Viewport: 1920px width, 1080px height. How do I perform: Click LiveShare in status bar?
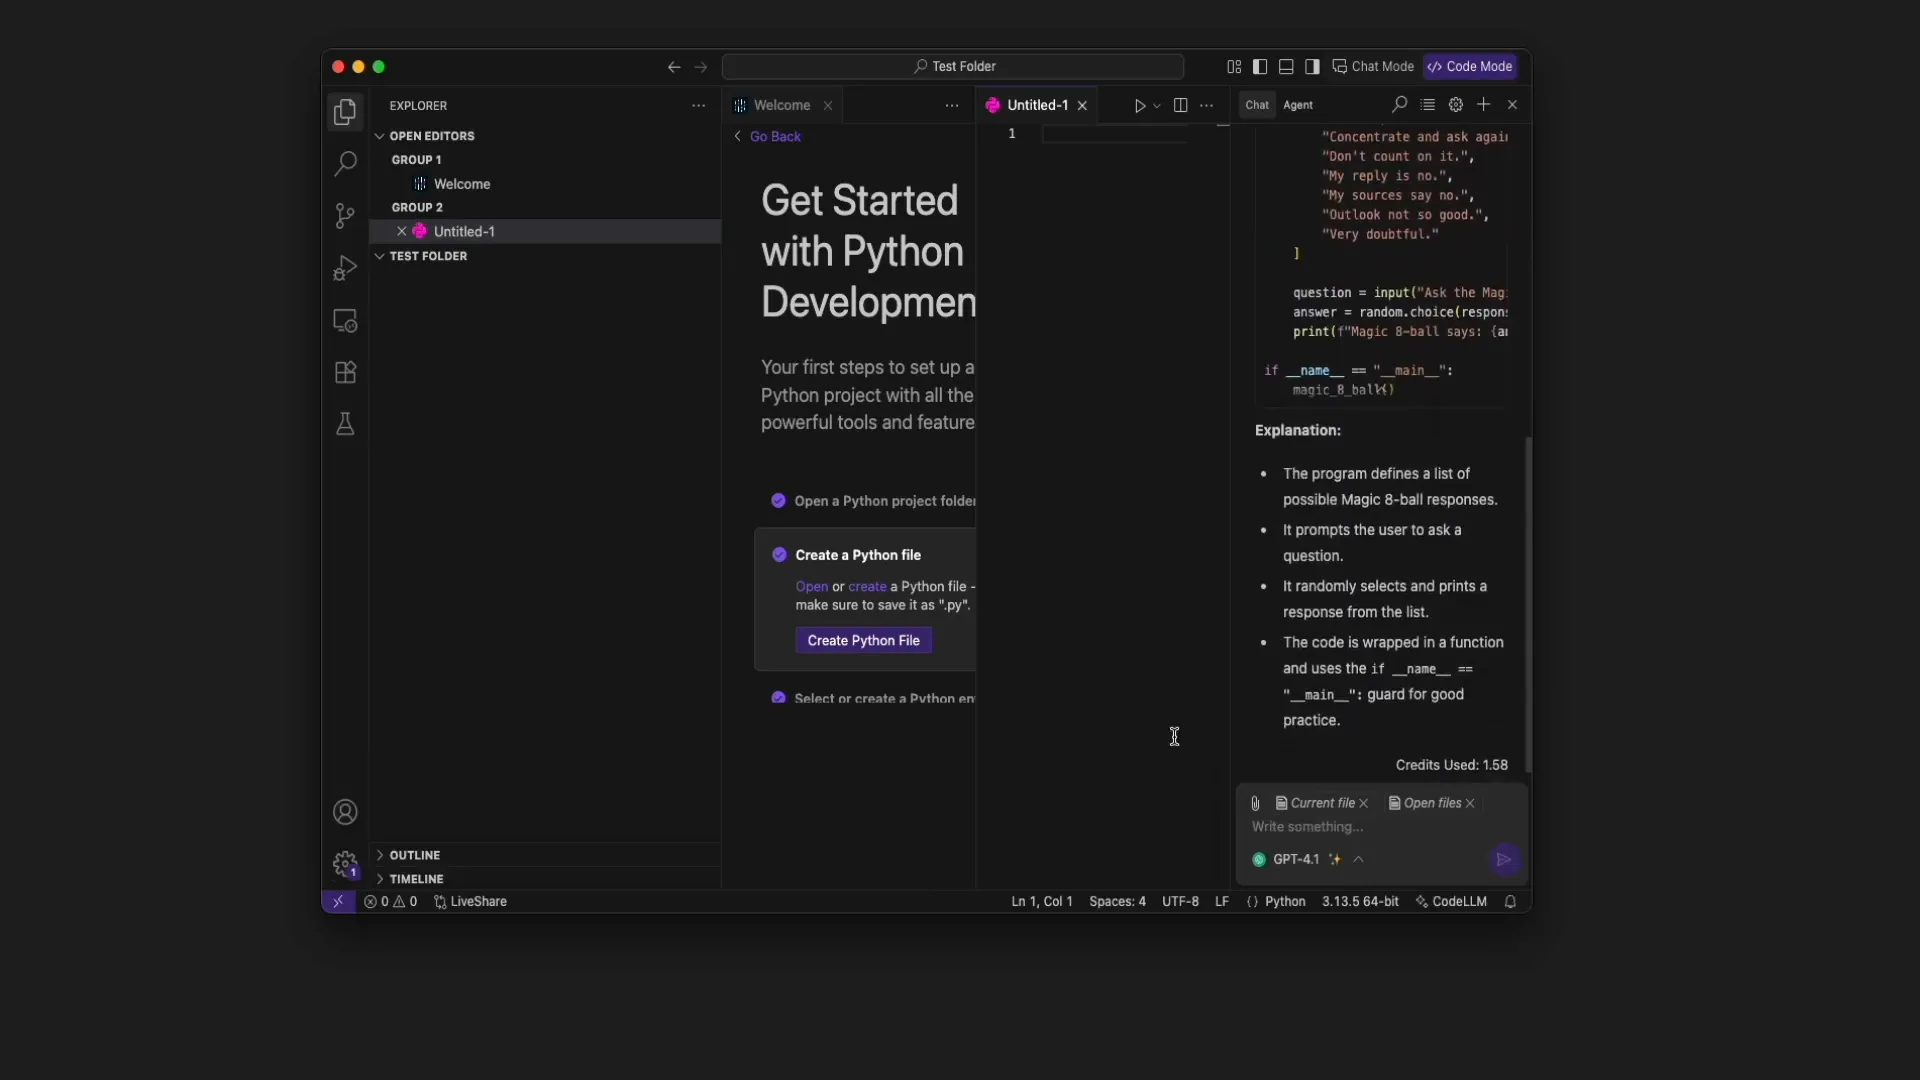[x=470, y=902]
